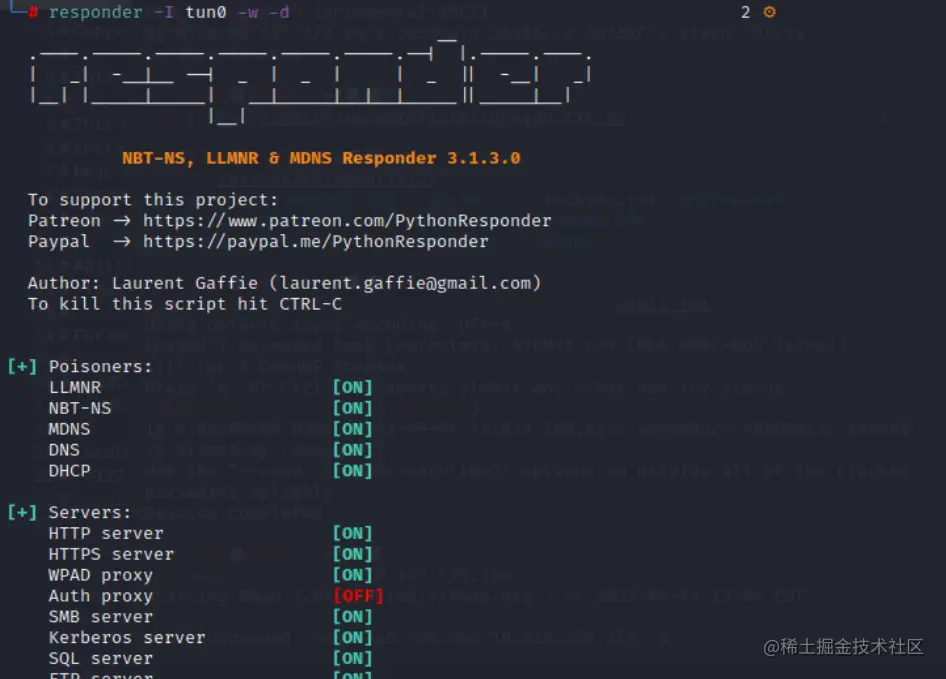Open the paypal.me PythonResponder URL
Viewport: 946px width, 679px height.
[316, 242]
